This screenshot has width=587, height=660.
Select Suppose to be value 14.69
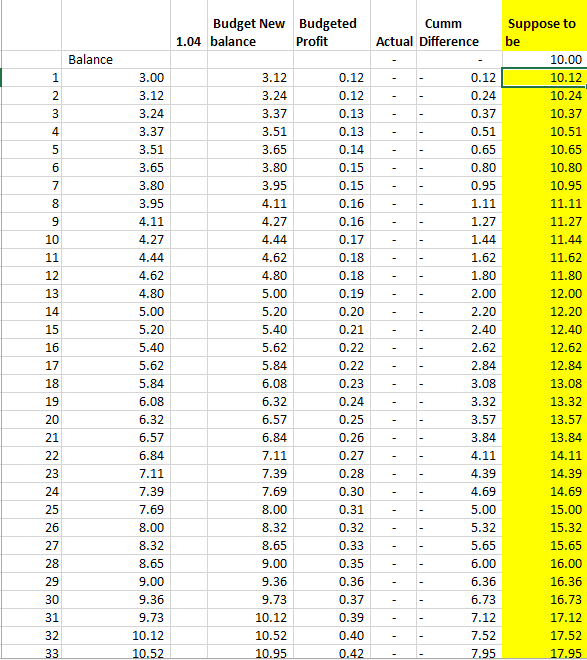point(545,492)
